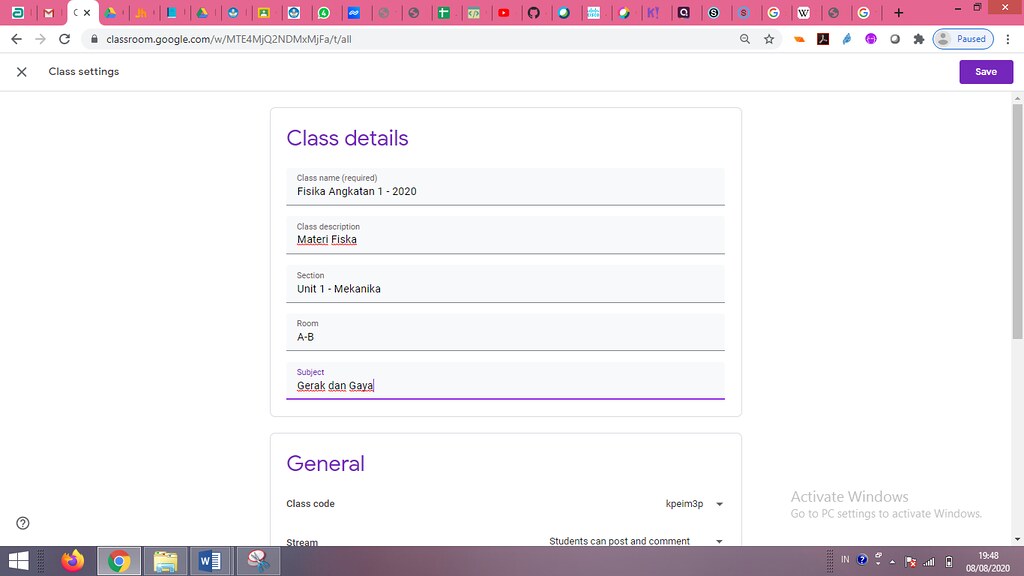The image size is (1024, 576).
Task: Edit the Class name field
Action: (x=505, y=187)
